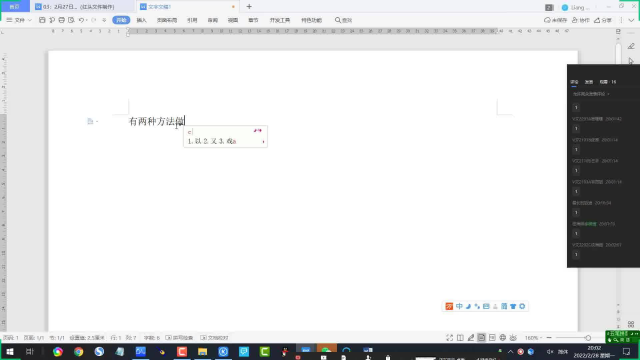Toggle the 拼写检查 spell check option

coord(179,338)
